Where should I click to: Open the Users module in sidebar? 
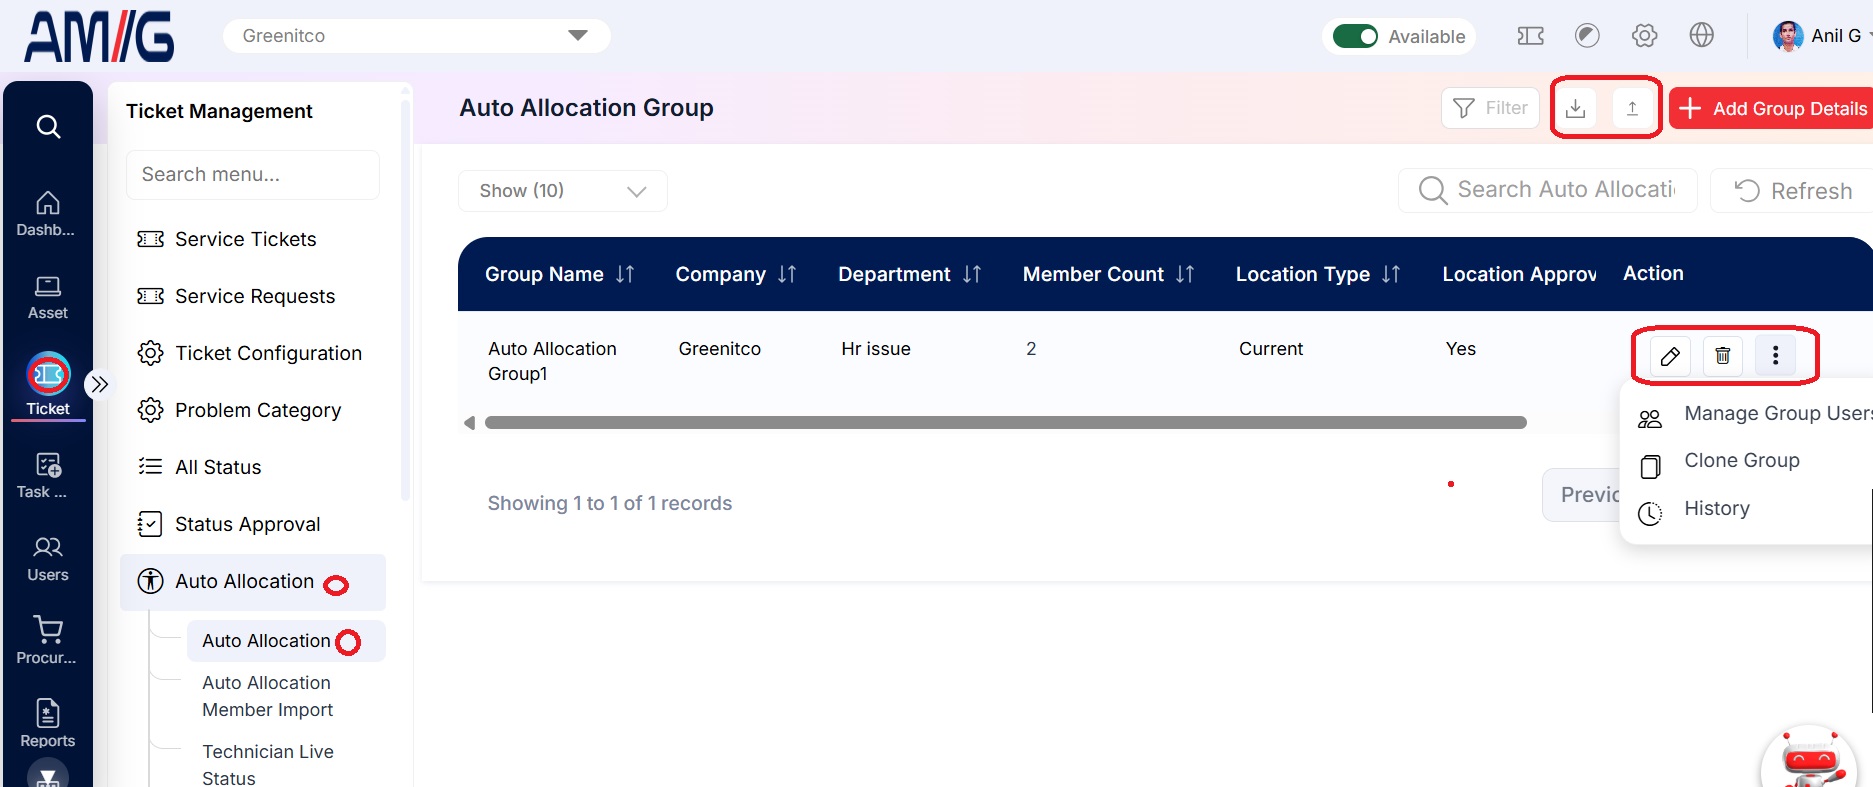(x=47, y=559)
